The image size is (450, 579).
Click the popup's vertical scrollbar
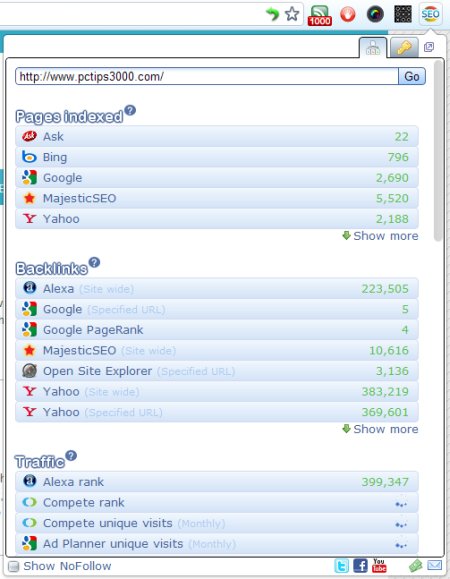coord(438,151)
